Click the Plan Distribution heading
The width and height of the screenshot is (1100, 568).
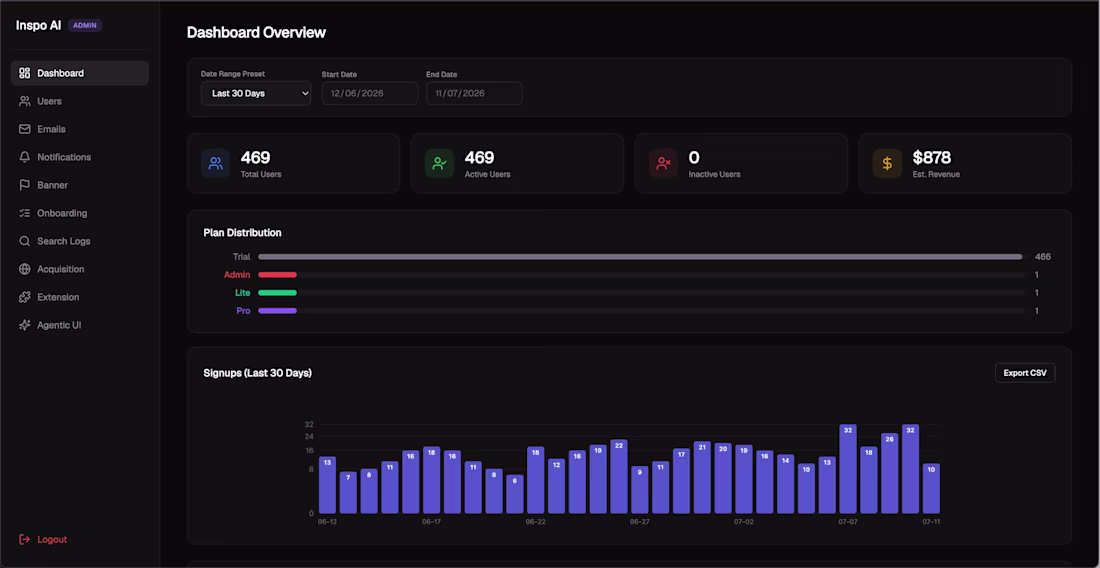[x=242, y=233]
